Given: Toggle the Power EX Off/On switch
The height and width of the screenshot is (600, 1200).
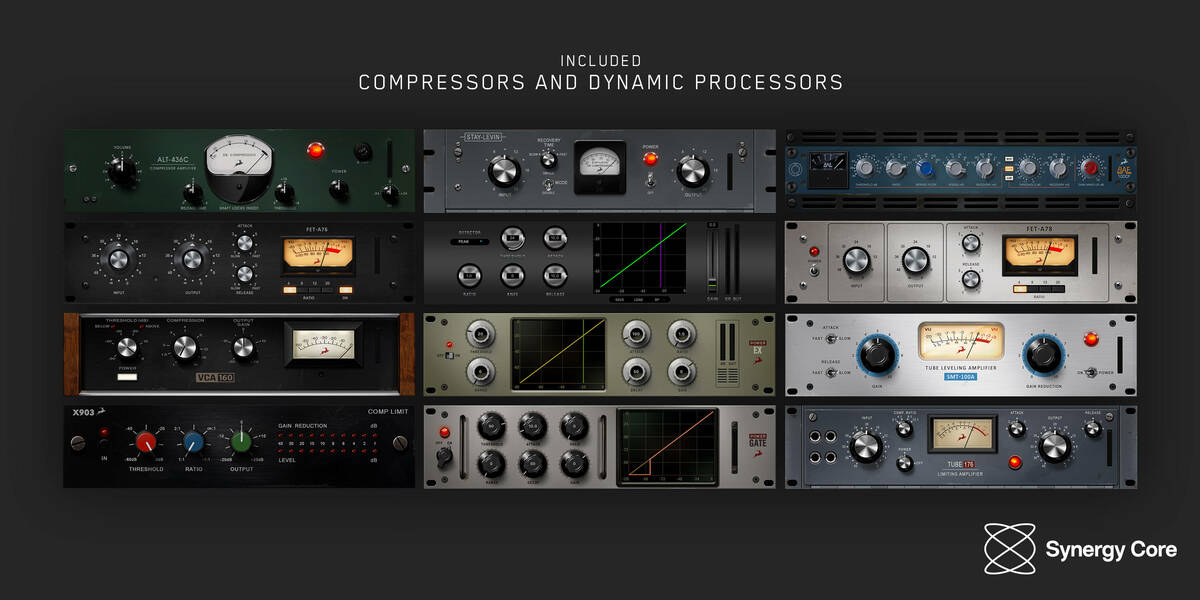Looking at the screenshot, I should coord(451,355).
